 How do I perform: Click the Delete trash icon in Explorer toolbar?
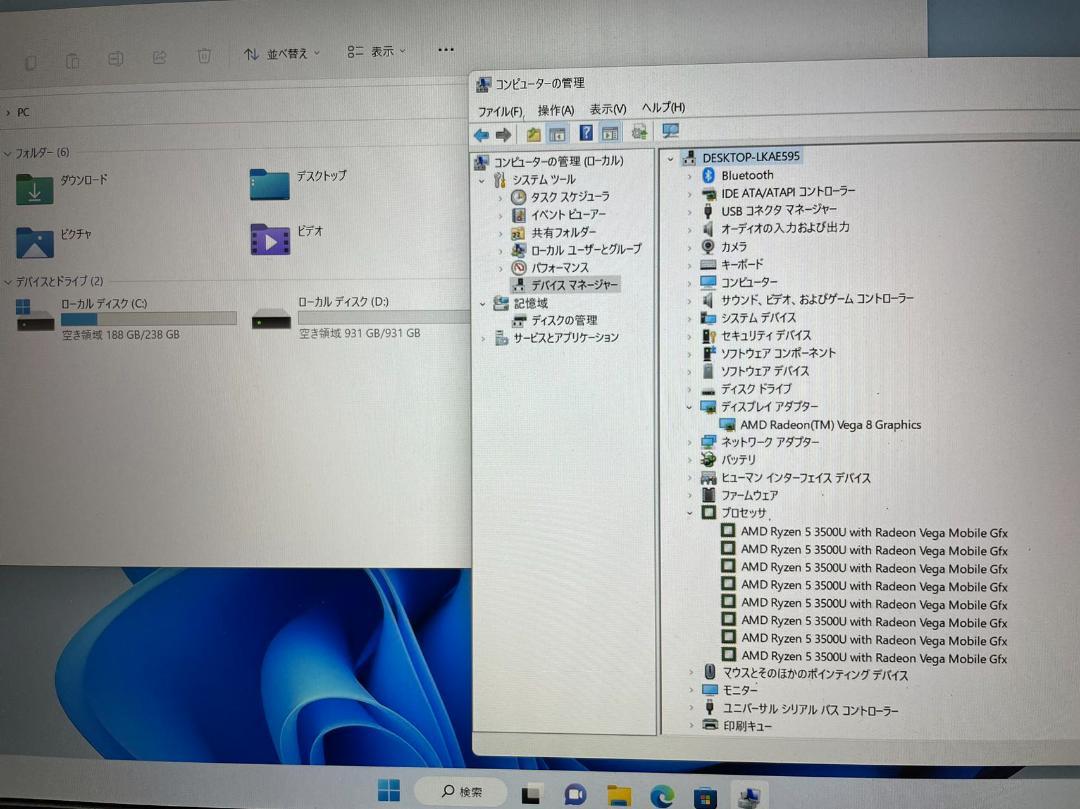coord(204,55)
